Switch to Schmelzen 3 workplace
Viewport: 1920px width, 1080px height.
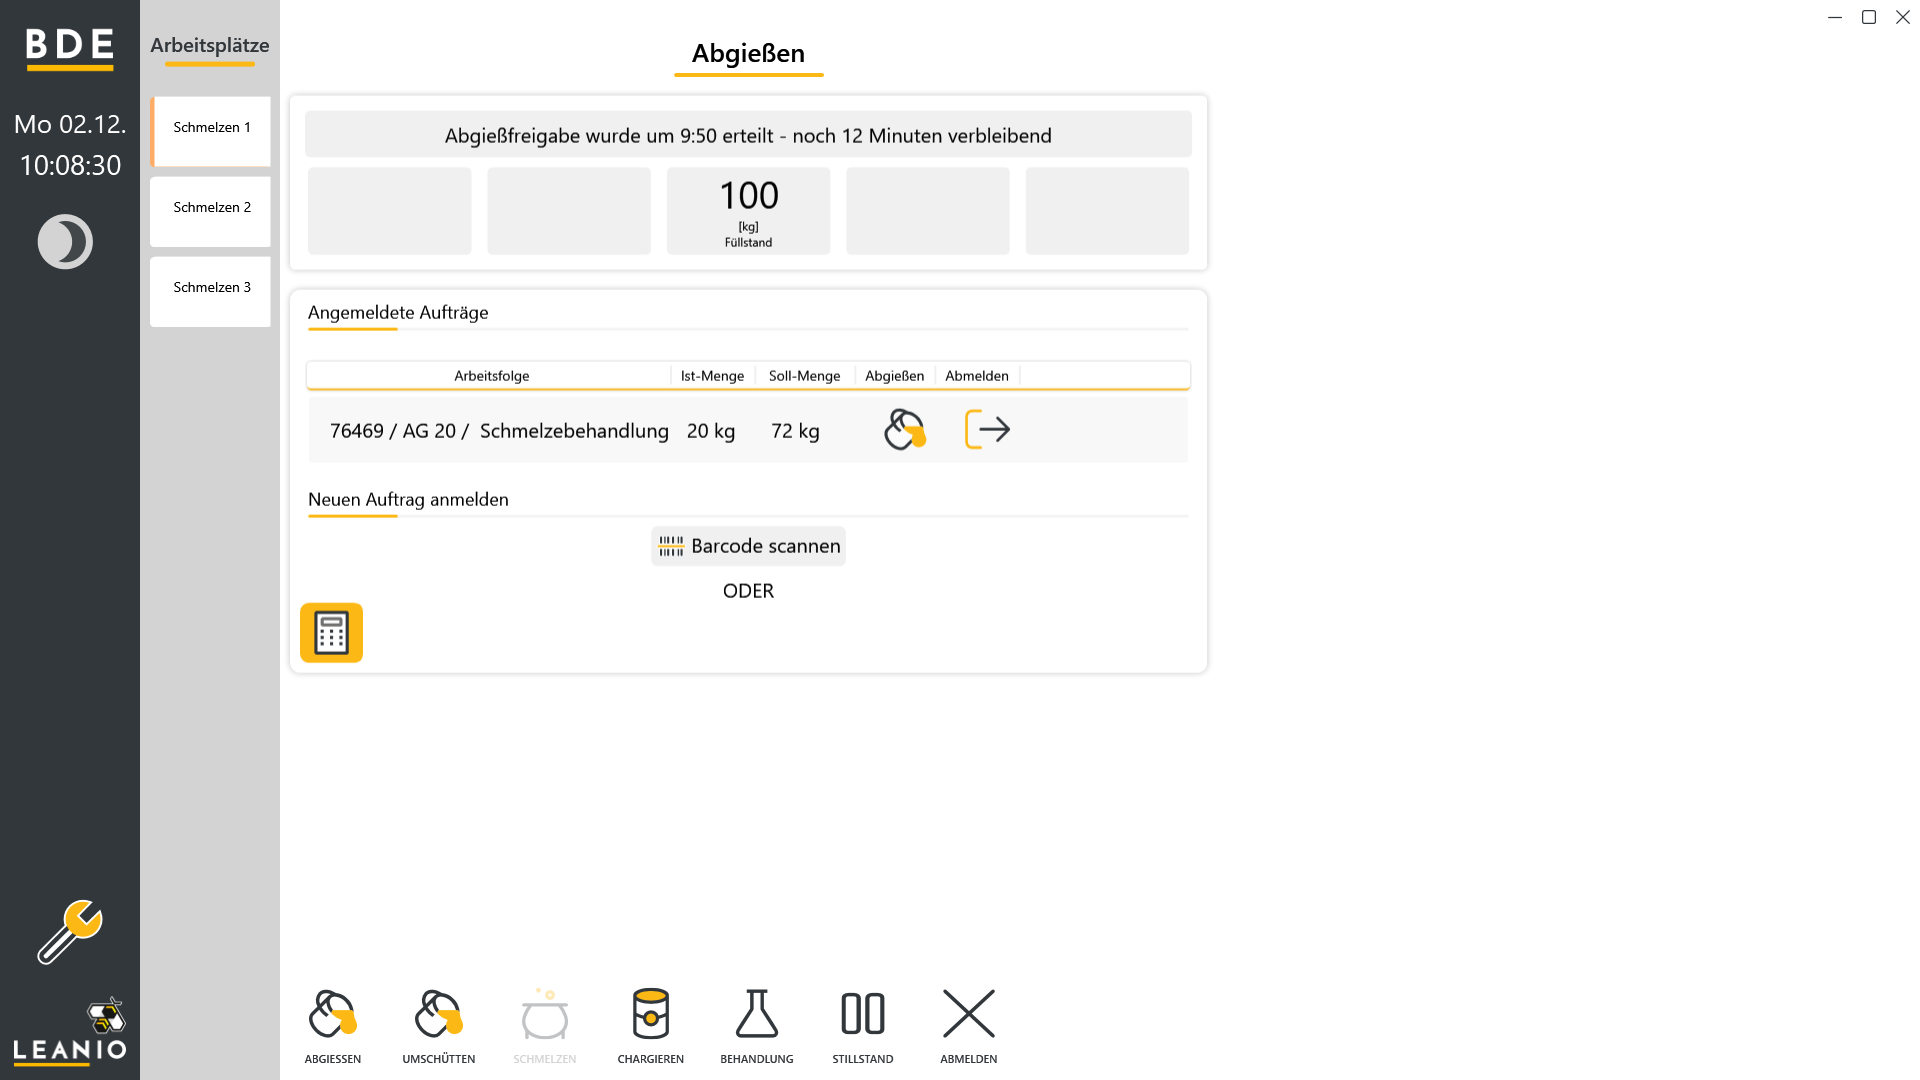(x=211, y=292)
